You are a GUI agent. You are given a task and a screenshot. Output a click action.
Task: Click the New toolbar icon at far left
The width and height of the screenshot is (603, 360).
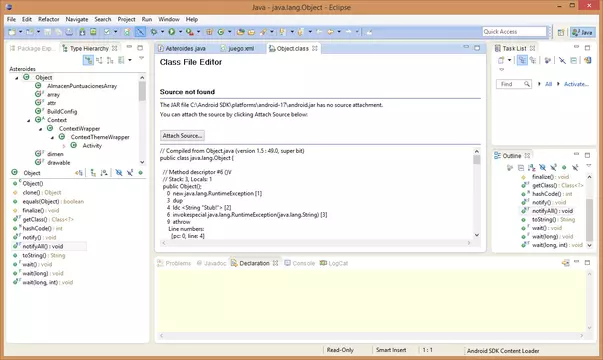(12, 32)
